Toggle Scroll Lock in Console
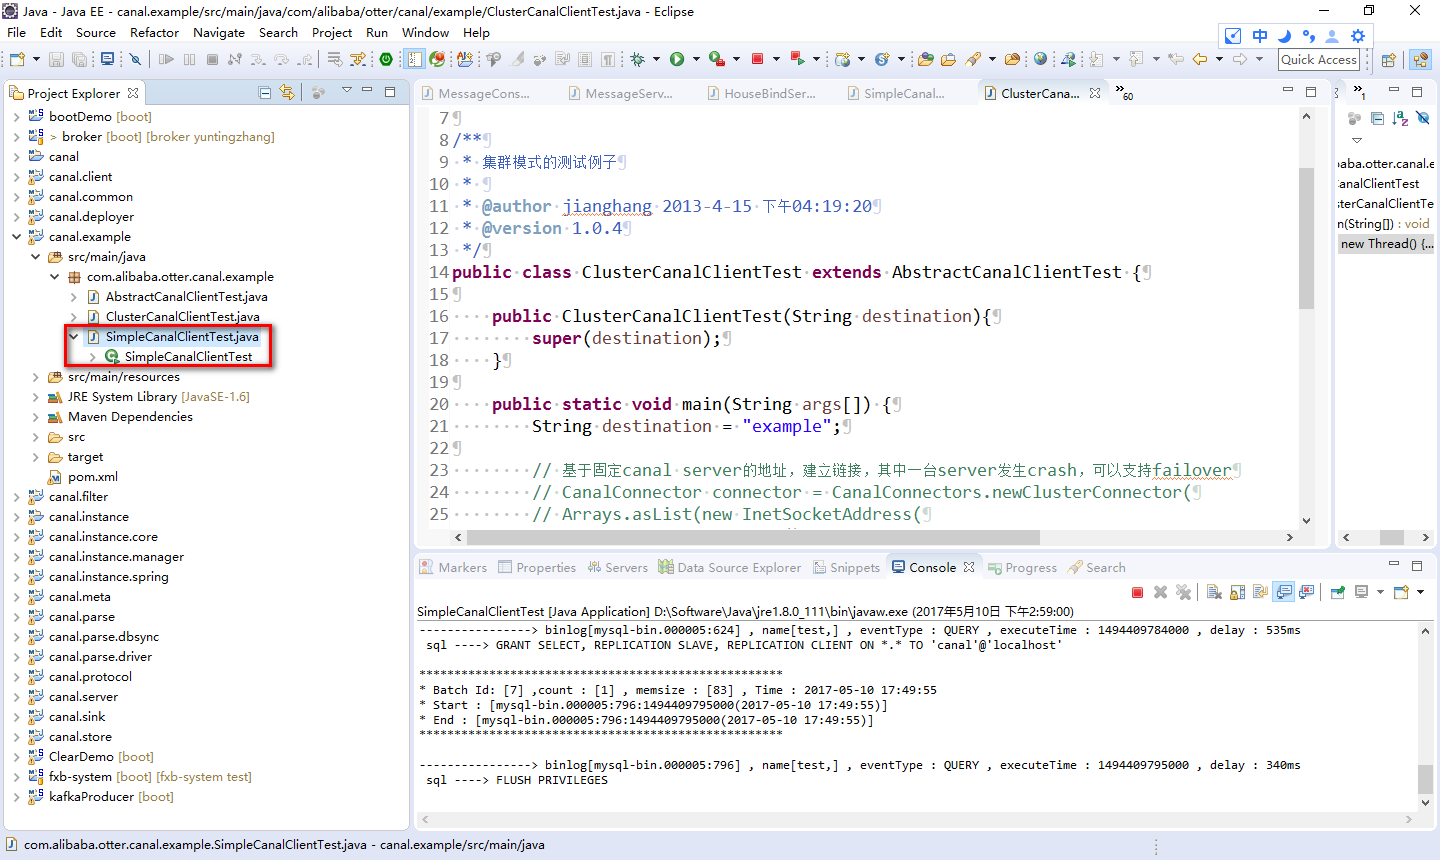 (x=1237, y=592)
